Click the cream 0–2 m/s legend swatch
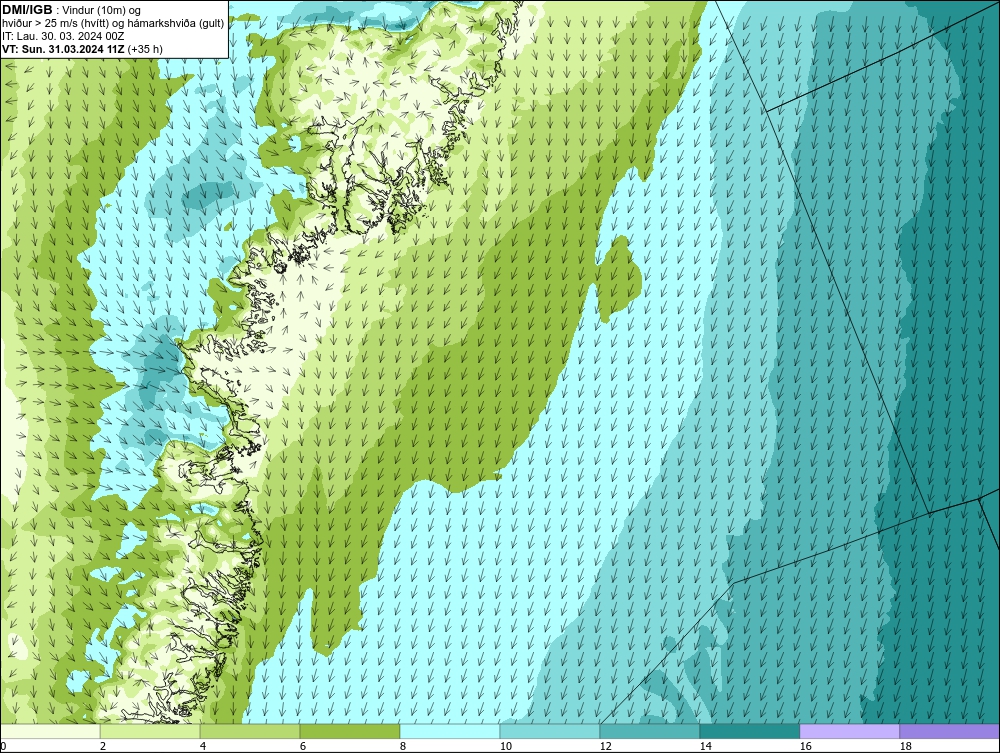Viewport: 1000px width, 753px height. pos(50,731)
